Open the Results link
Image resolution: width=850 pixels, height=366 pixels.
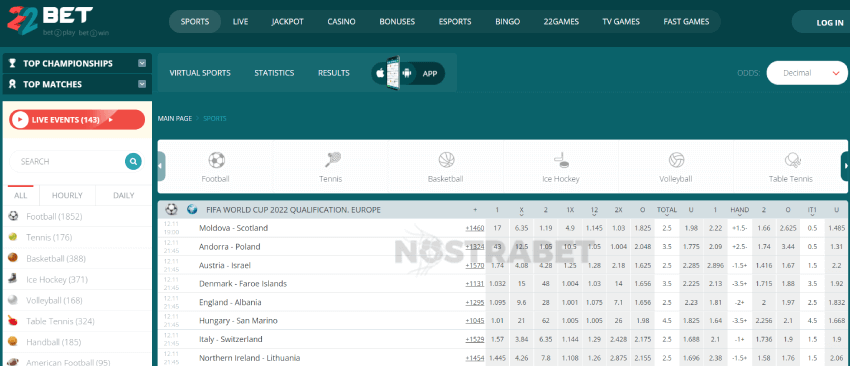coord(333,73)
